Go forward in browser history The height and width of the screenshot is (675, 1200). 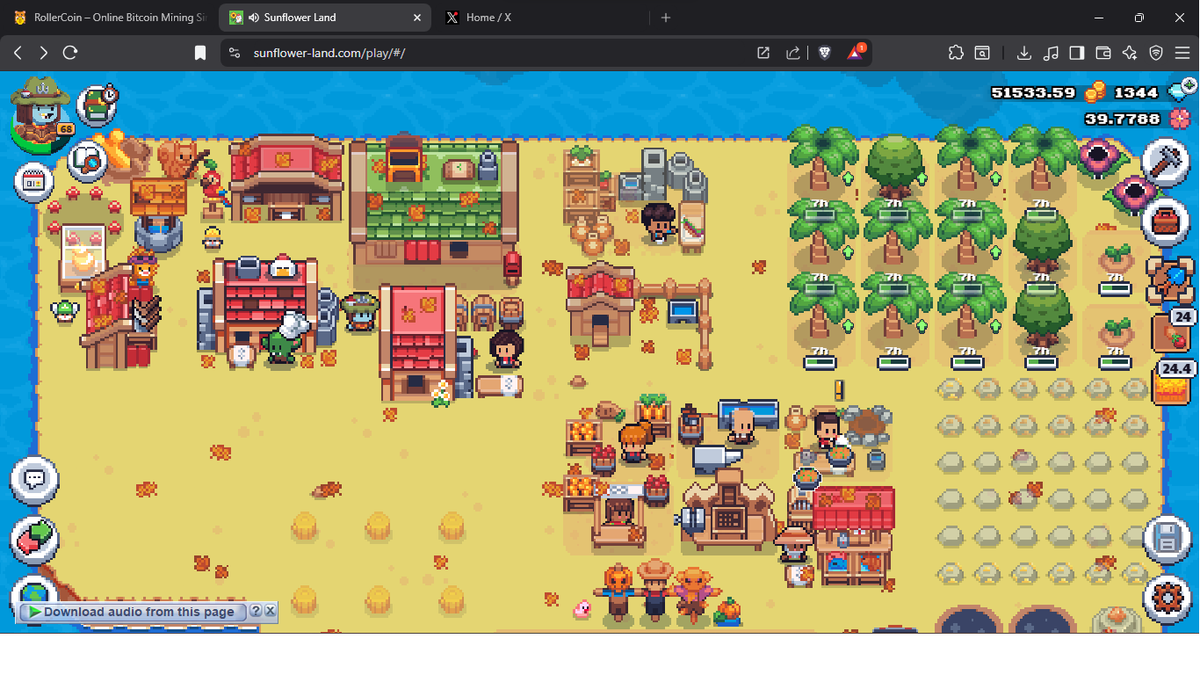[43, 53]
